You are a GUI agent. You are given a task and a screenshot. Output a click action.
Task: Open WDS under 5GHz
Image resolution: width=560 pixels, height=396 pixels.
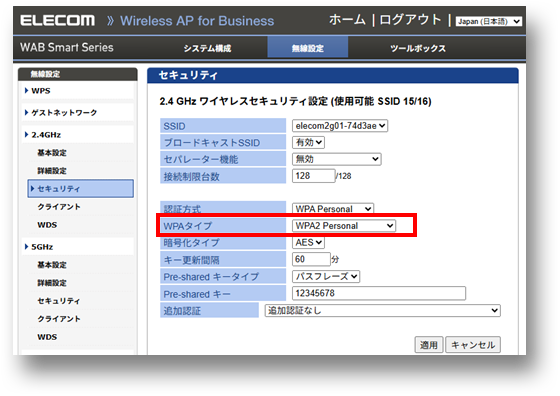47,337
